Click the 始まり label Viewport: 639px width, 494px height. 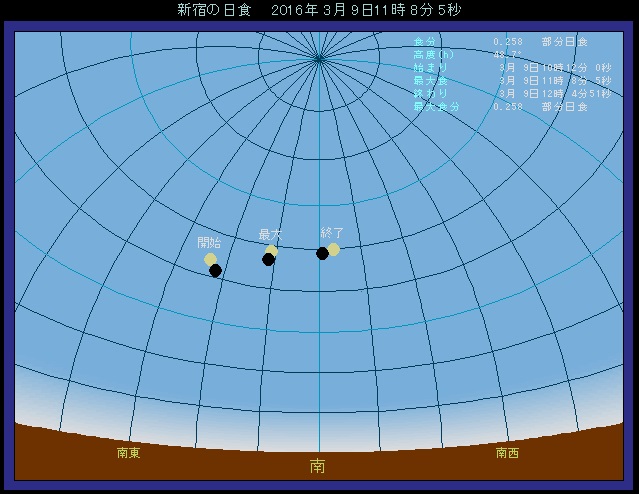point(430,68)
